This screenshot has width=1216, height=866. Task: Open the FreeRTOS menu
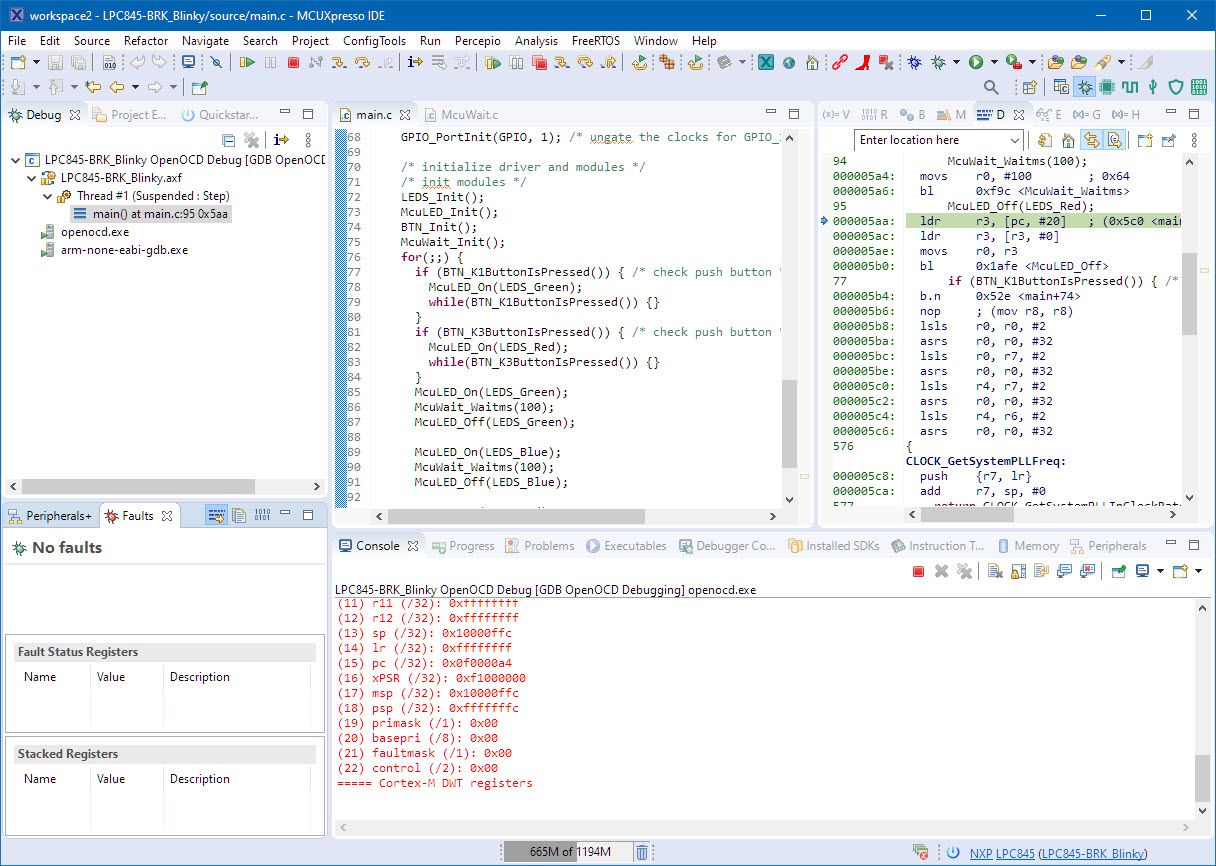click(x=595, y=41)
